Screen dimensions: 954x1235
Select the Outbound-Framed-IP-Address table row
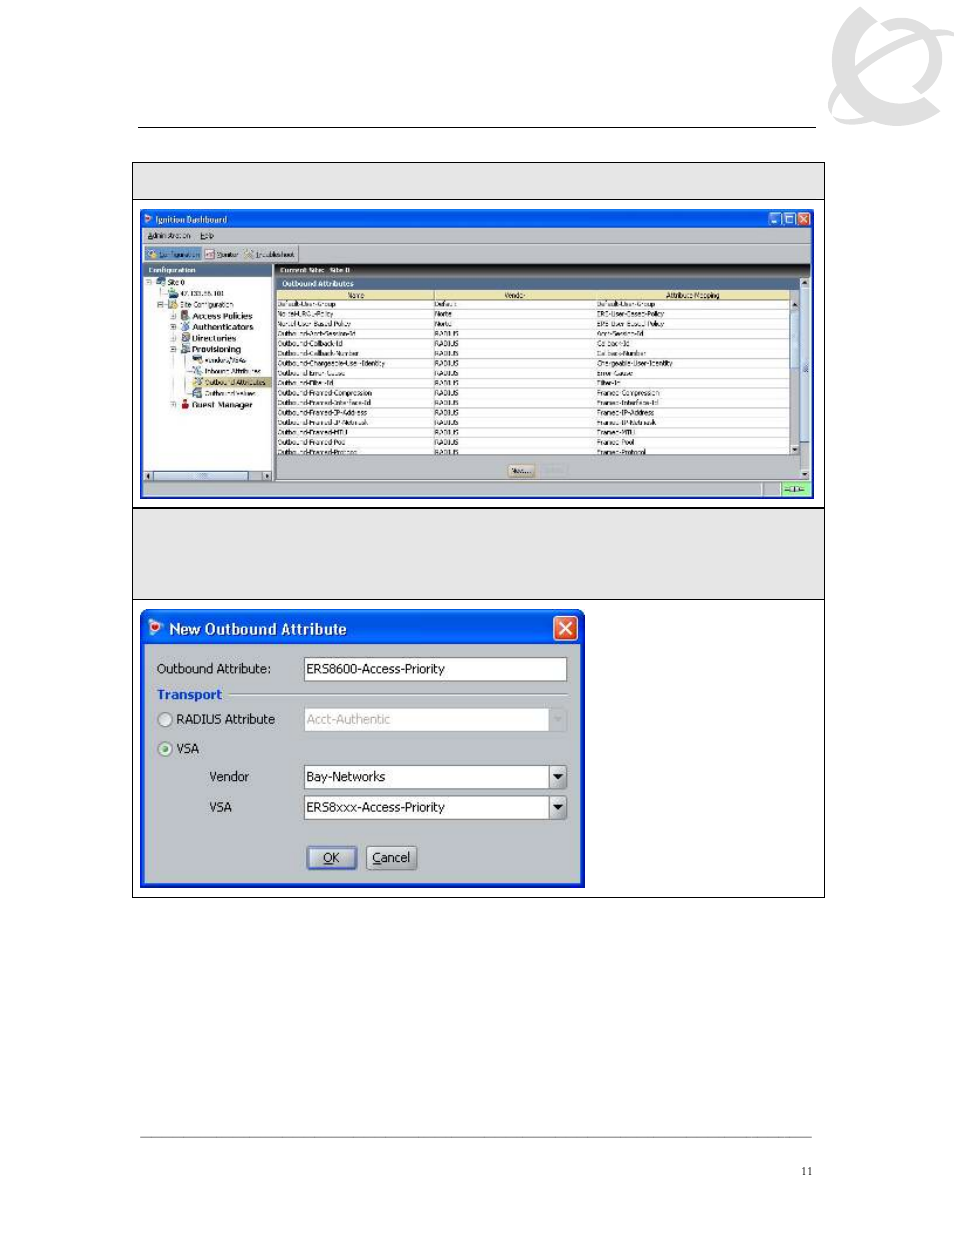tap(533, 412)
